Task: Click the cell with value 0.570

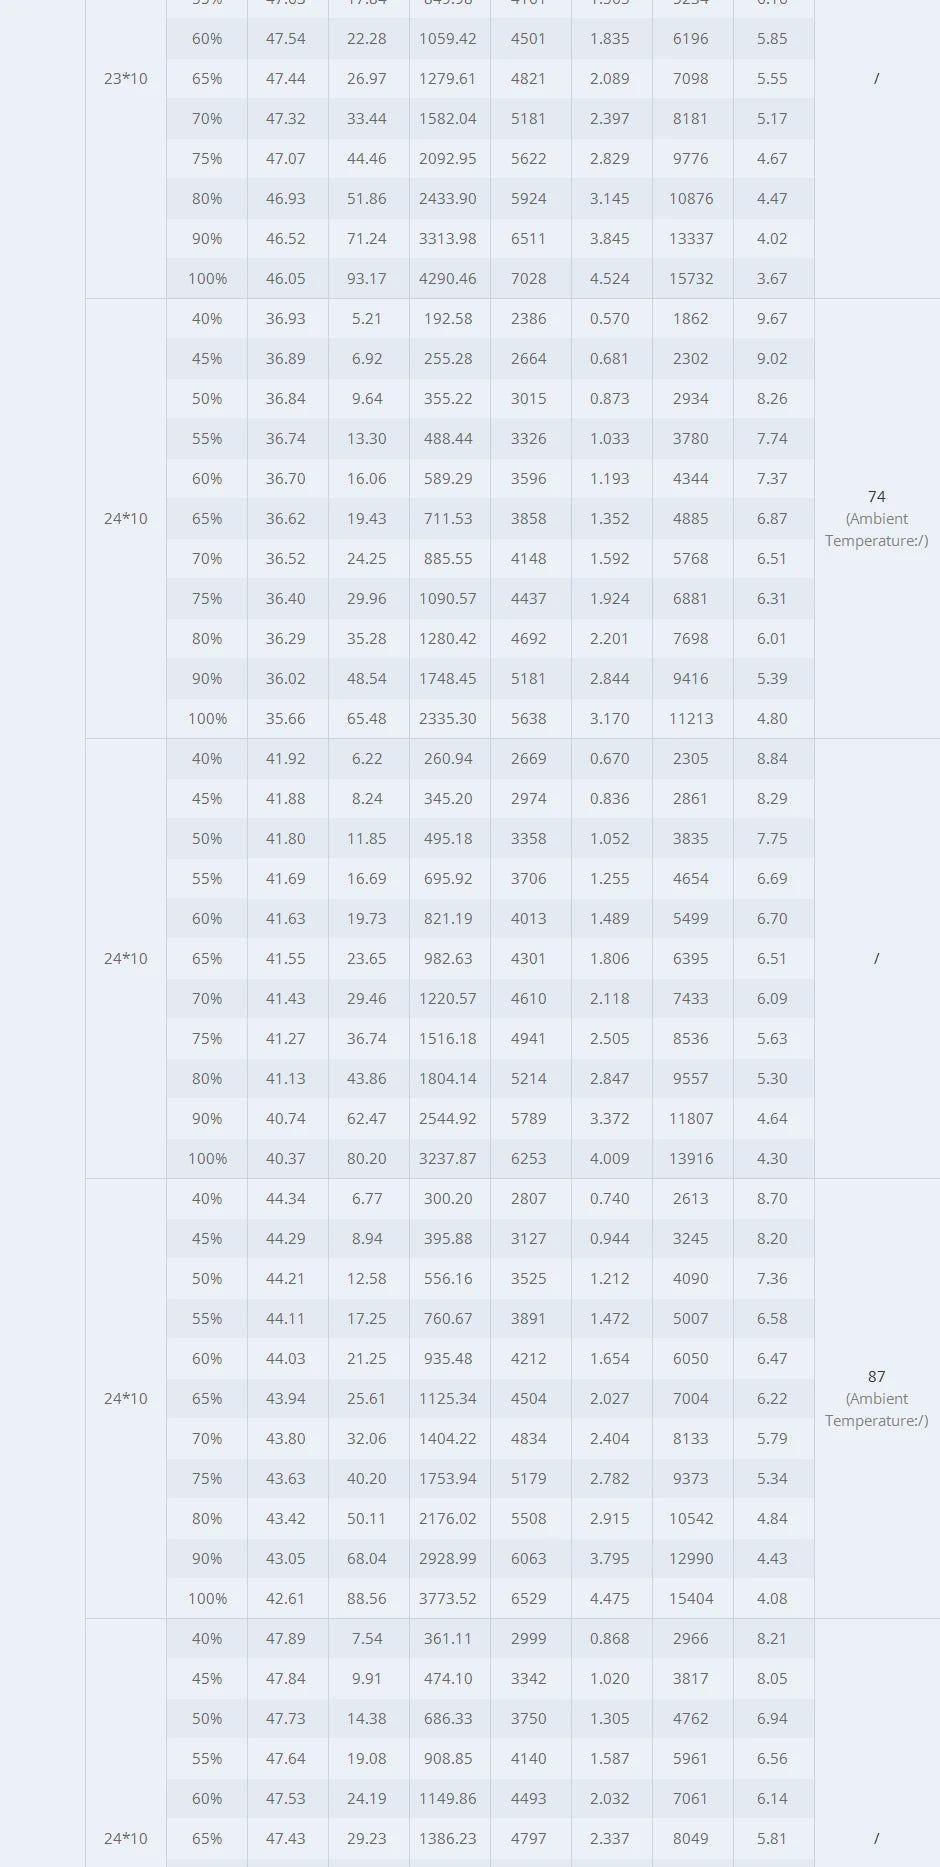Action: point(610,319)
